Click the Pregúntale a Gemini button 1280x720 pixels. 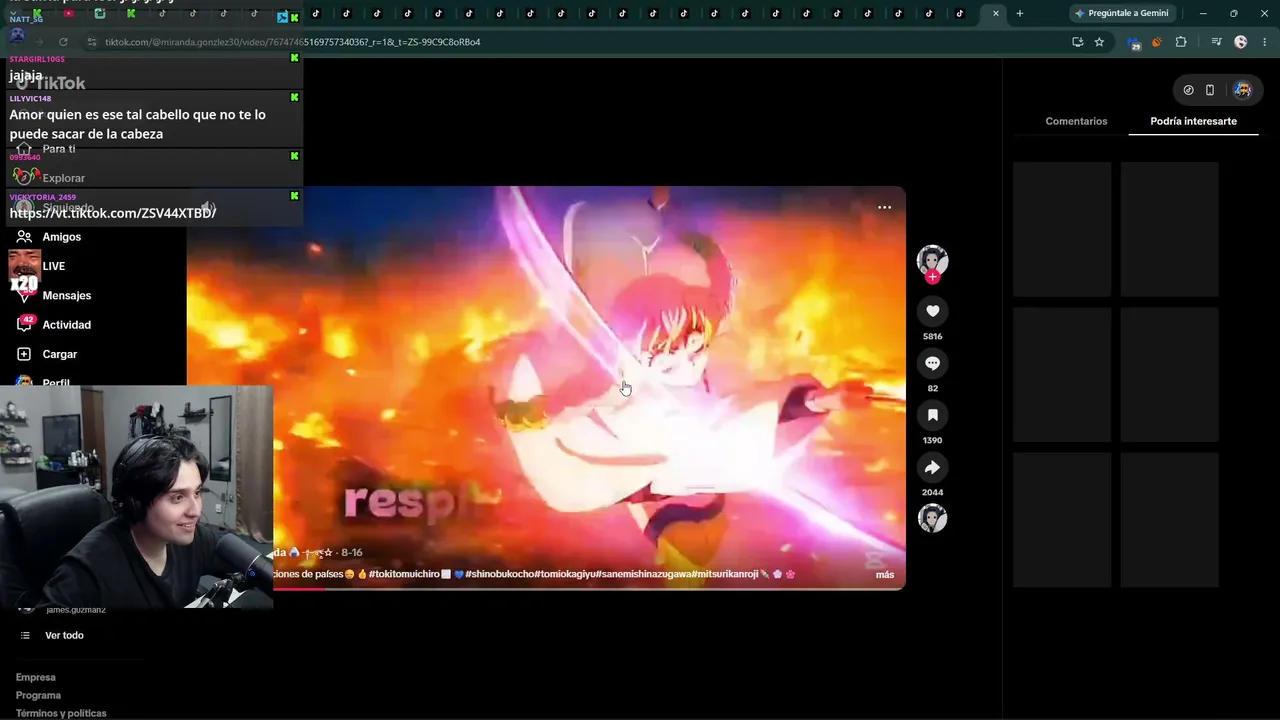tap(1121, 13)
